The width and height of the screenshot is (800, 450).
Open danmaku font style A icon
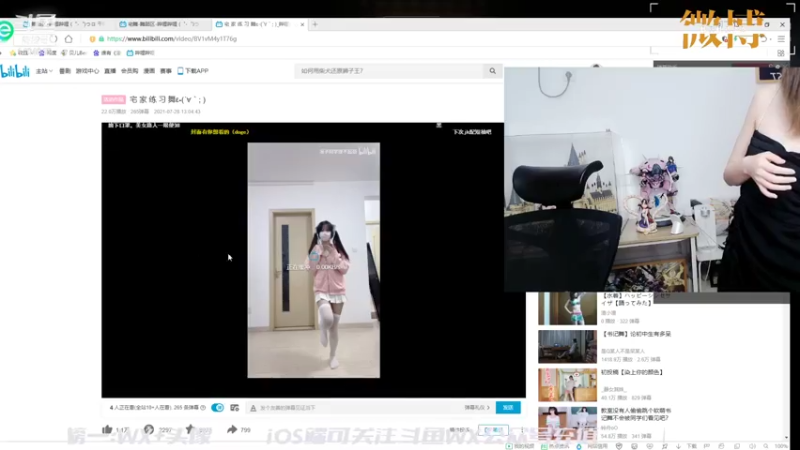(253, 408)
